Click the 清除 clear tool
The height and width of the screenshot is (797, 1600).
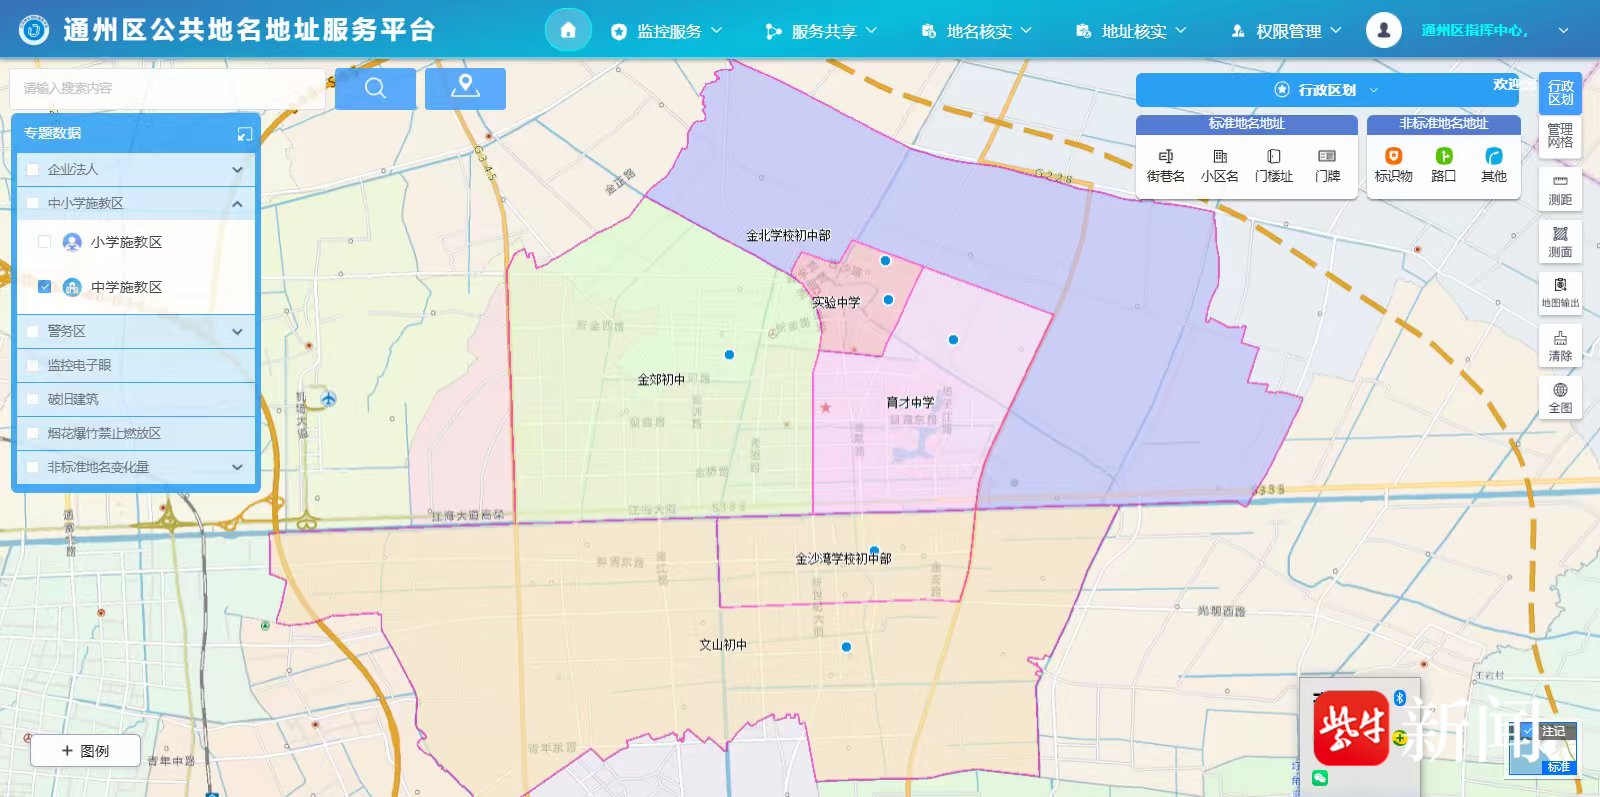pos(1560,345)
